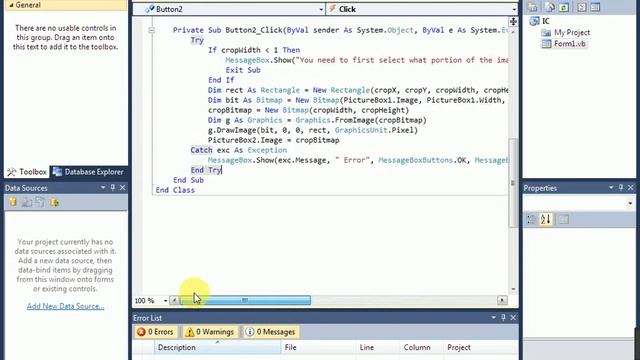This screenshot has height=360, width=640.
Task: Pin the Error List panel
Action: point(503,318)
